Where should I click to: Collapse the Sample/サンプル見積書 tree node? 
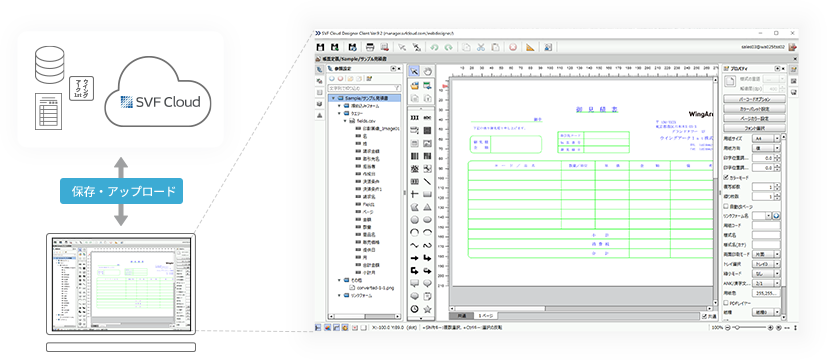coord(333,99)
